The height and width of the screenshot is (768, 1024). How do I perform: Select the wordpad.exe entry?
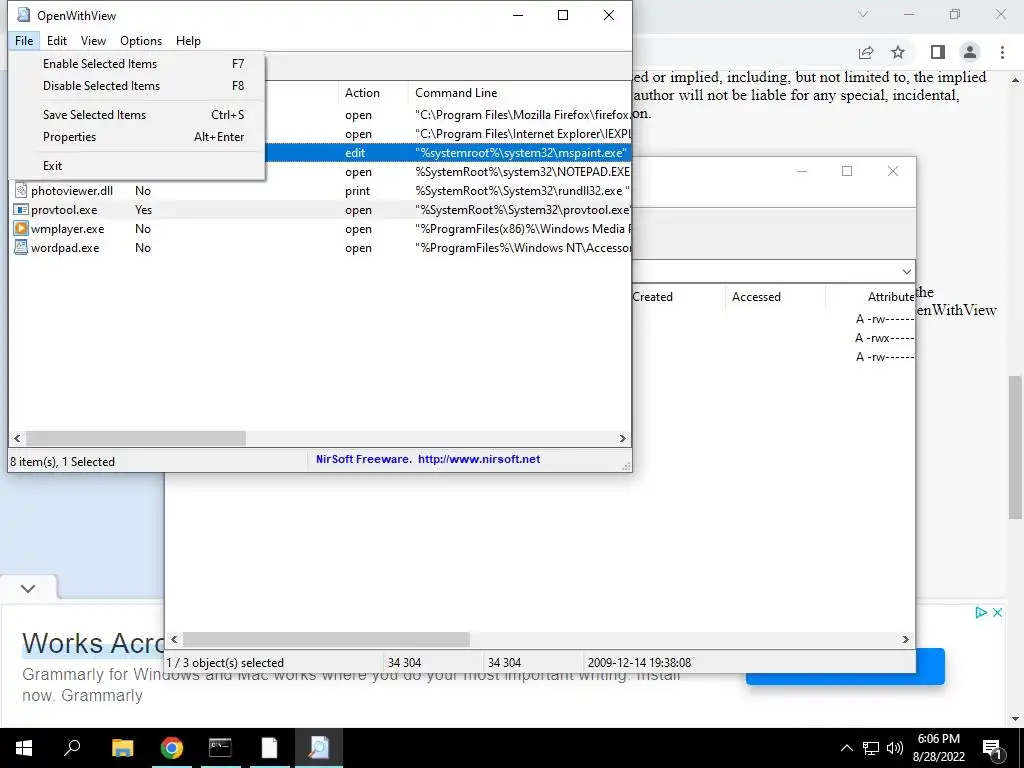pos(65,248)
